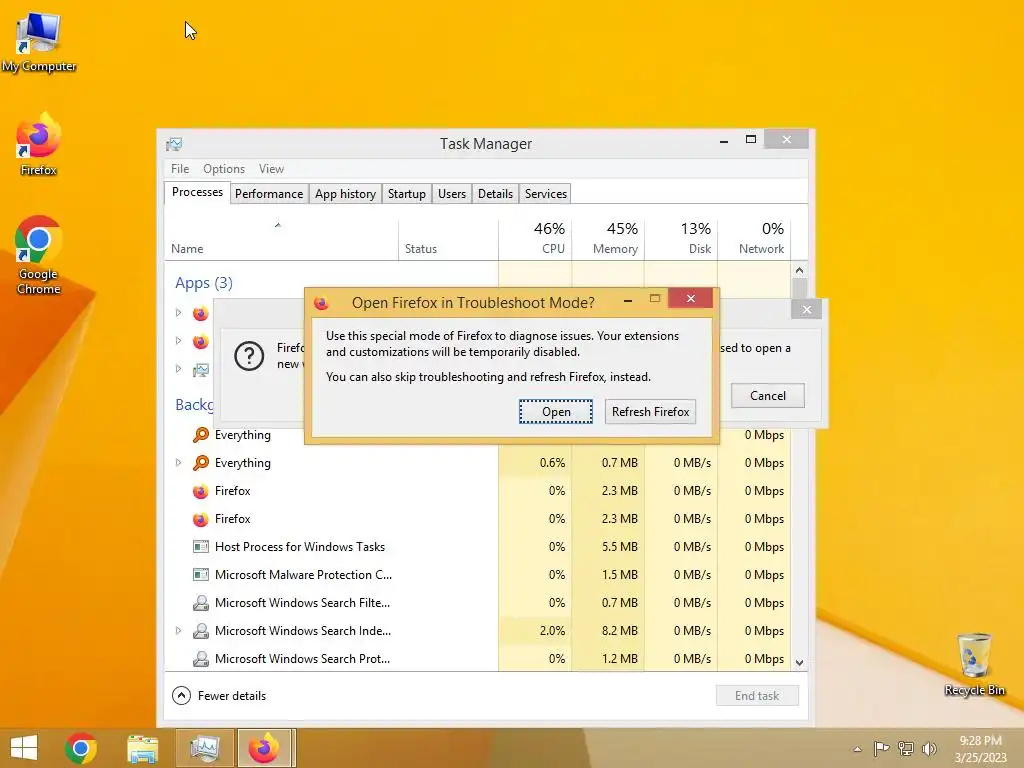The height and width of the screenshot is (768, 1024).
Task: Click the Host Process for Windows Tasks icon
Action: pos(200,547)
